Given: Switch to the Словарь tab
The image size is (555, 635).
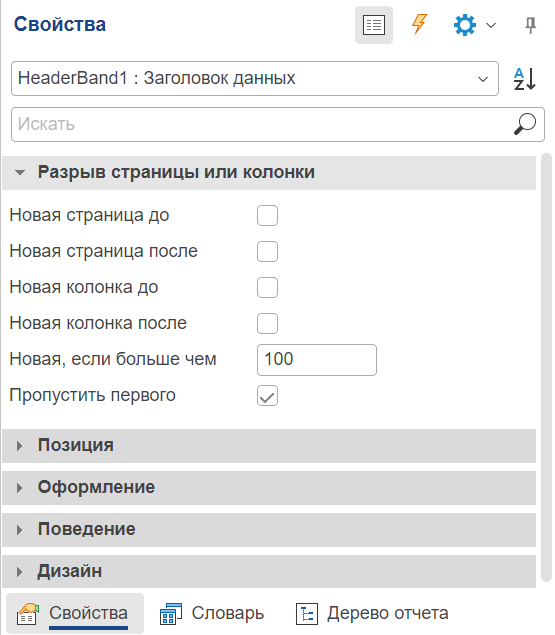Looking at the screenshot, I should click(212, 613).
